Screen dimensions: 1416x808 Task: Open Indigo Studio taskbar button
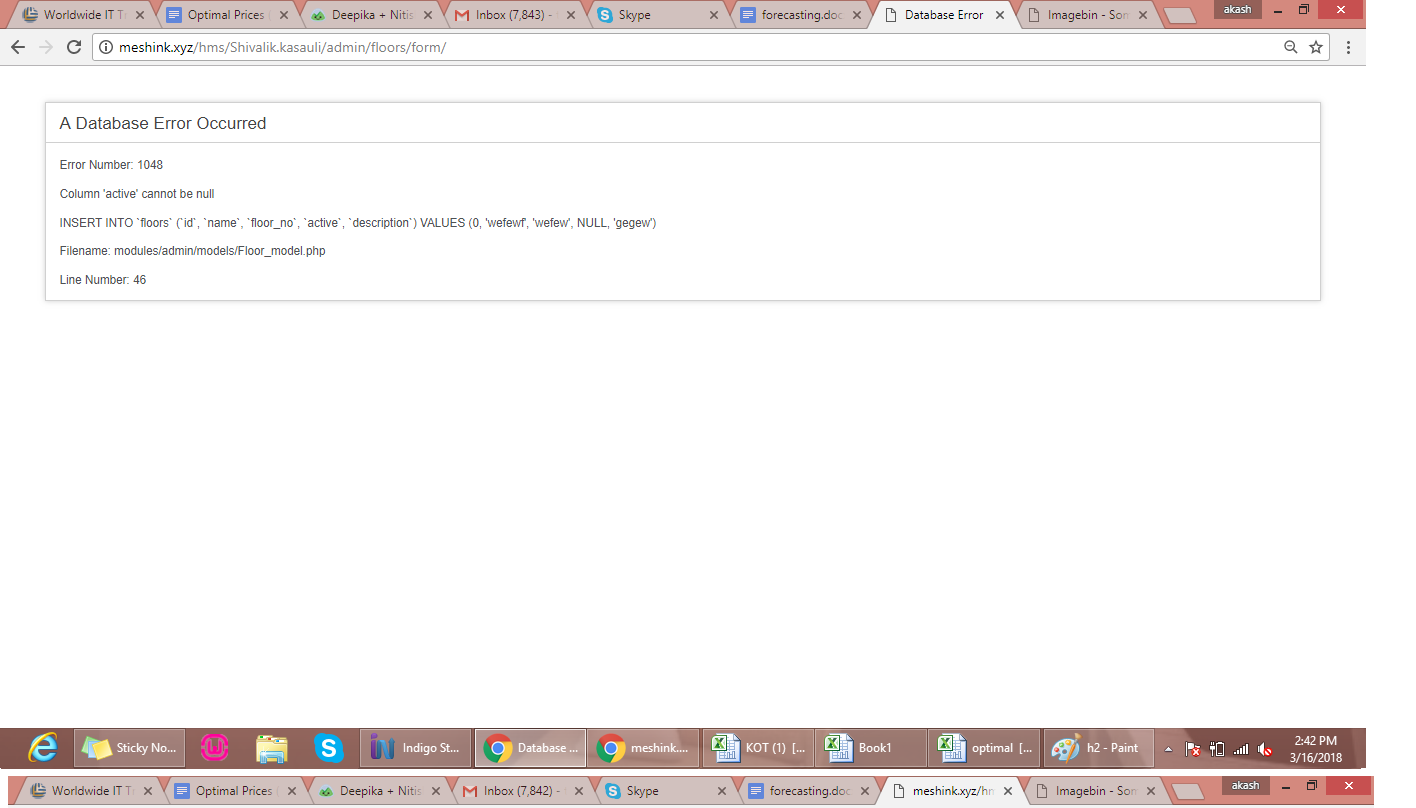pyautogui.click(x=415, y=747)
